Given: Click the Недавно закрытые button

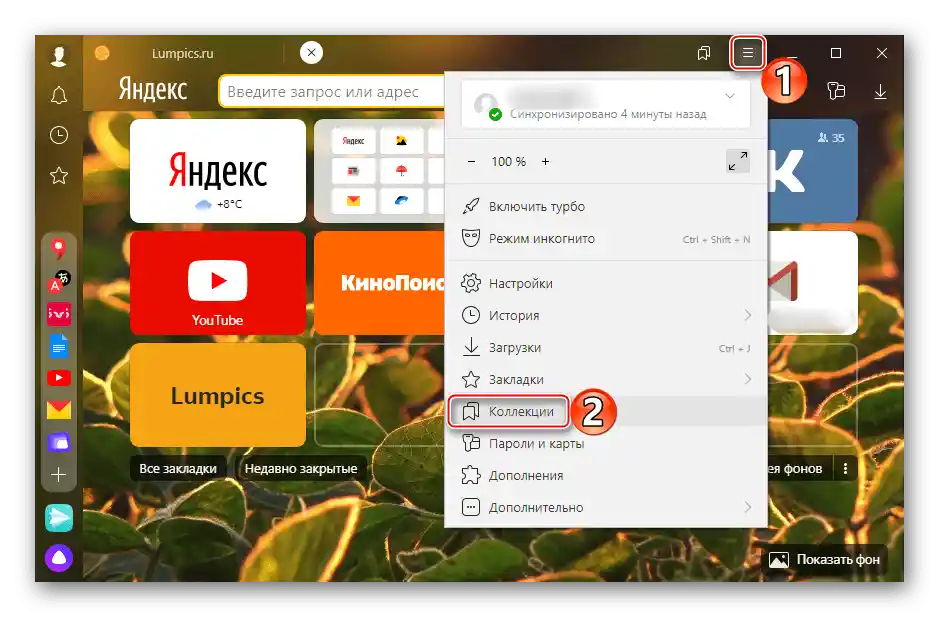Looking at the screenshot, I should coord(301,468).
